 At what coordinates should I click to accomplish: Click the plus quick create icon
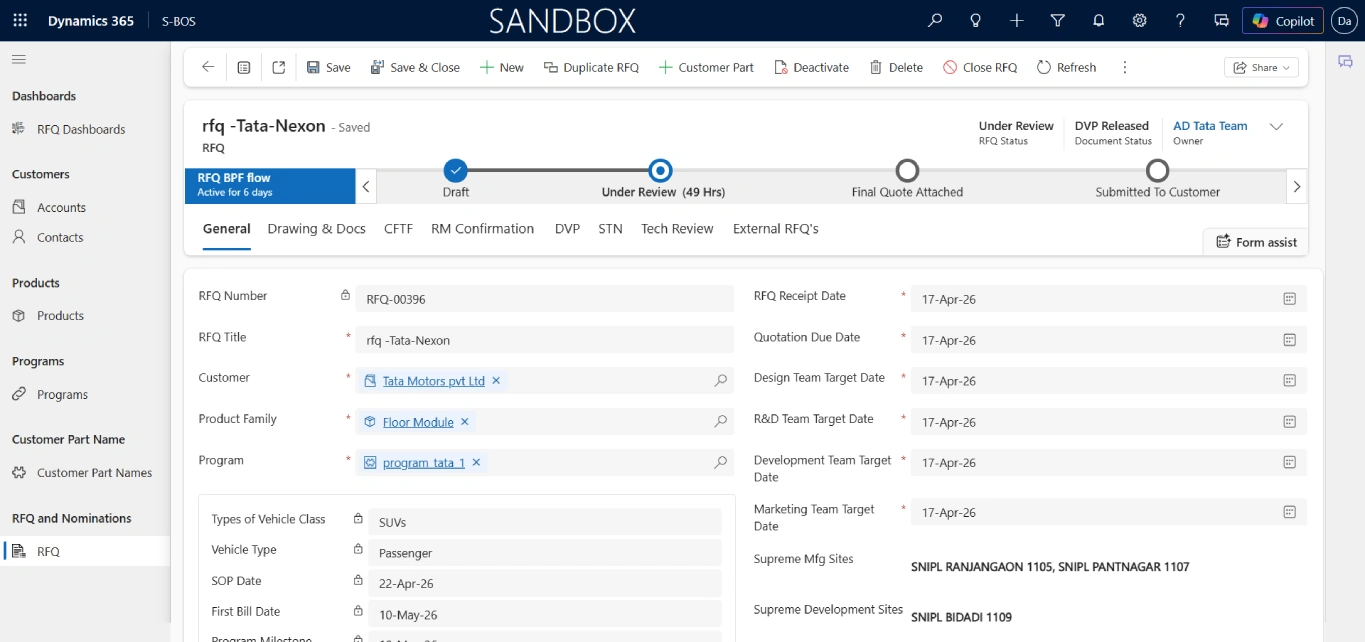pyautogui.click(x=1017, y=20)
